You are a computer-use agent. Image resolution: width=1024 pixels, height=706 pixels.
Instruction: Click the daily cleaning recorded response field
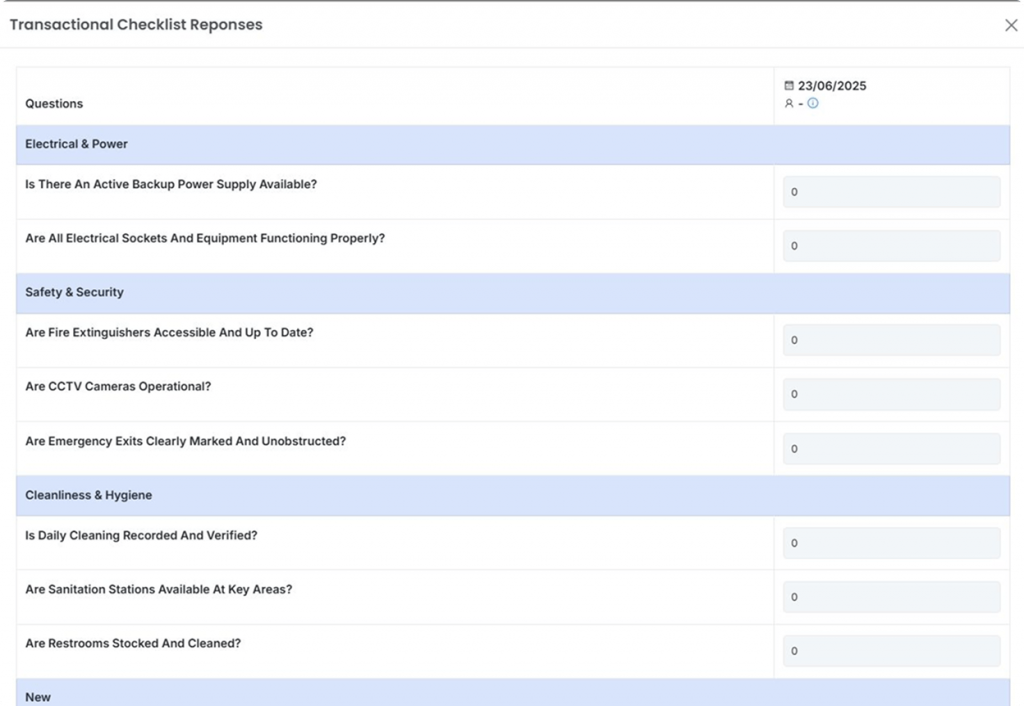(891, 543)
